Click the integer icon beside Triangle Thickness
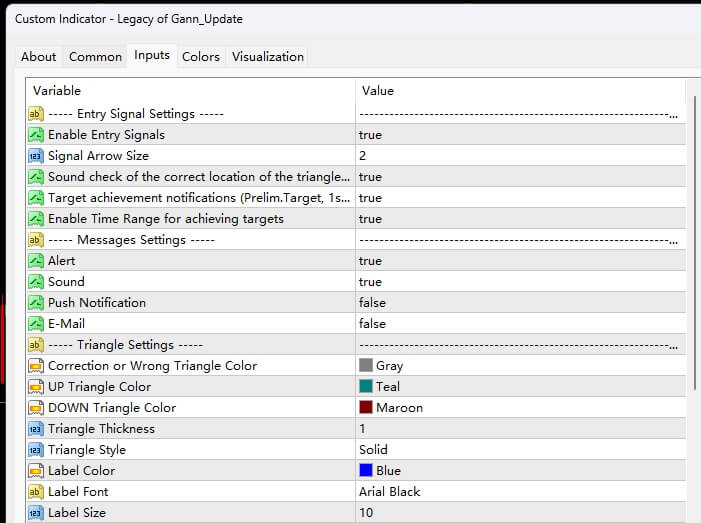The image size is (701, 523). (x=36, y=429)
